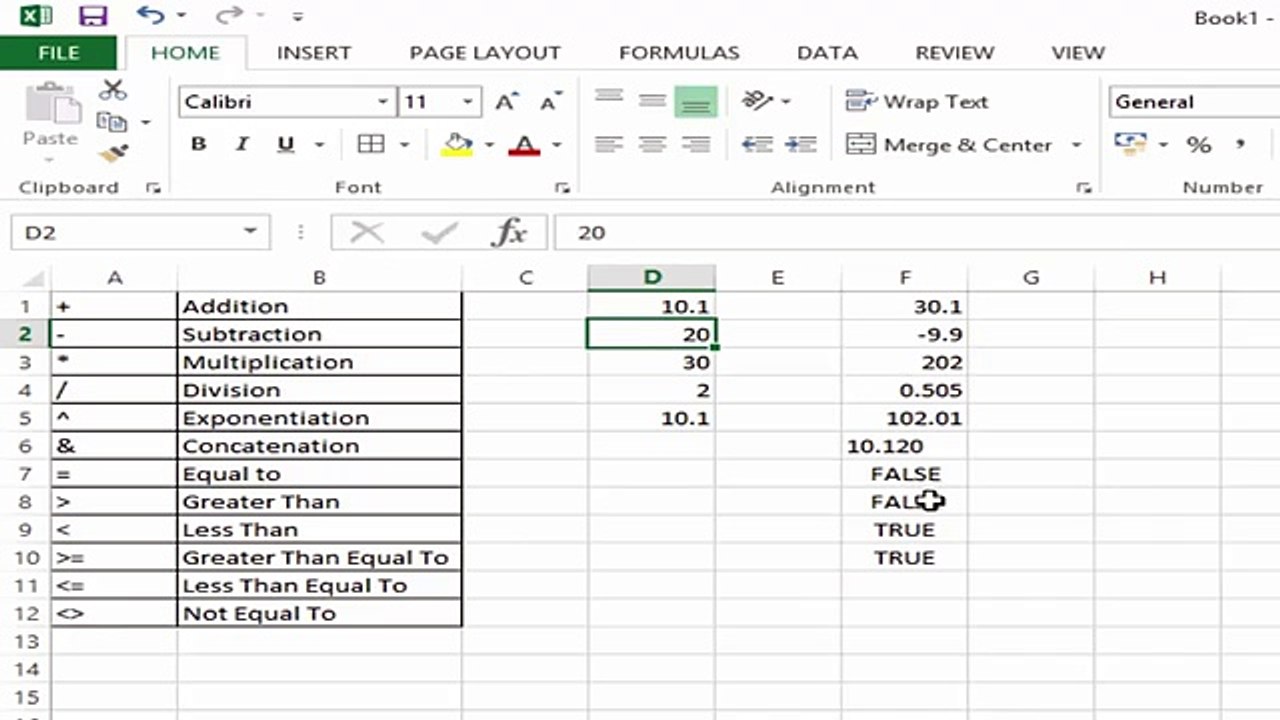Toggle Center alignment

tap(652, 145)
